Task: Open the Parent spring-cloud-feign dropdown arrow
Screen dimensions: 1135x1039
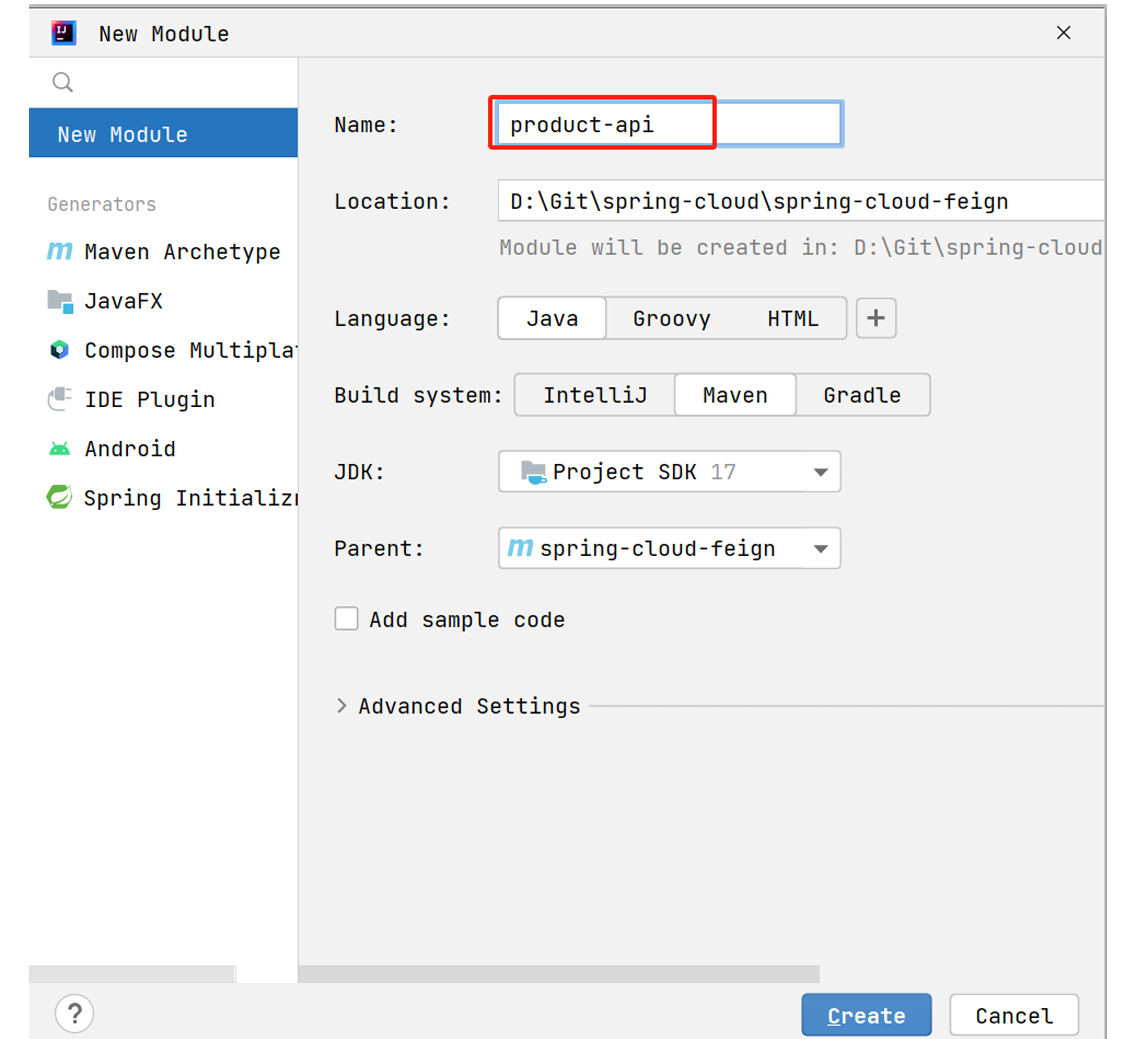Action: point(820,549)
